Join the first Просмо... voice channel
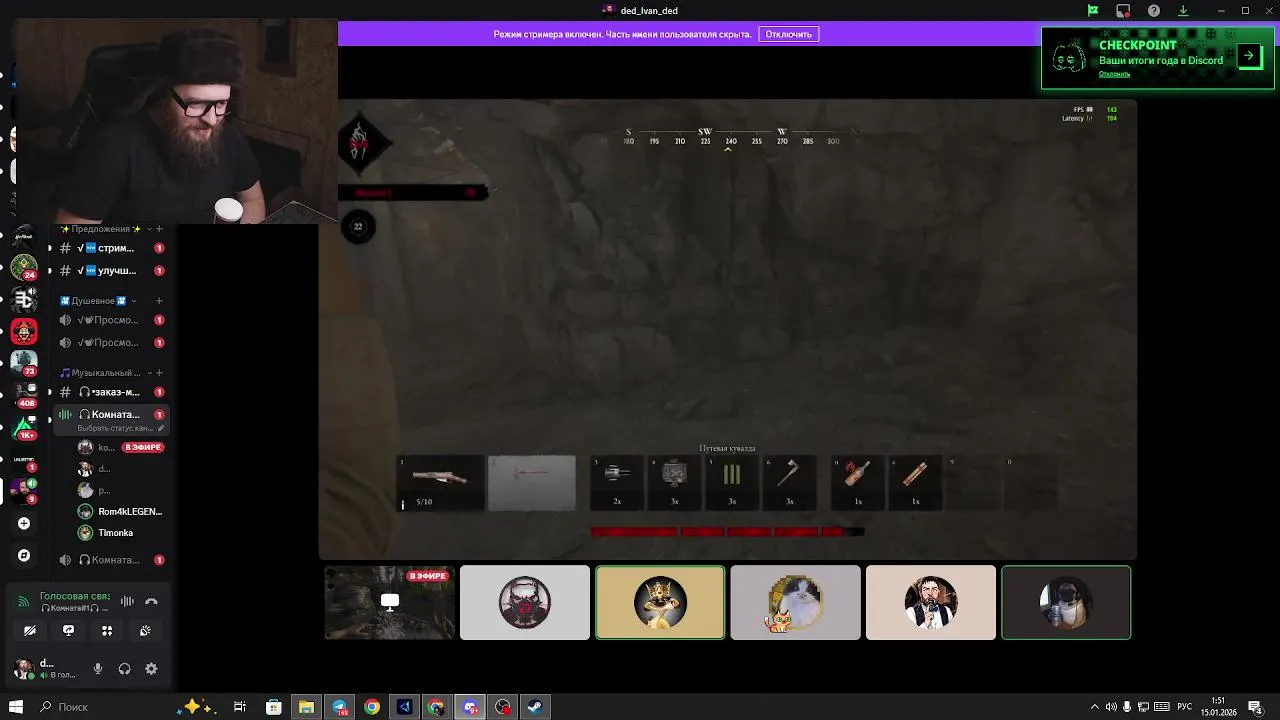 pyautogui.click(x=111, y=320)
